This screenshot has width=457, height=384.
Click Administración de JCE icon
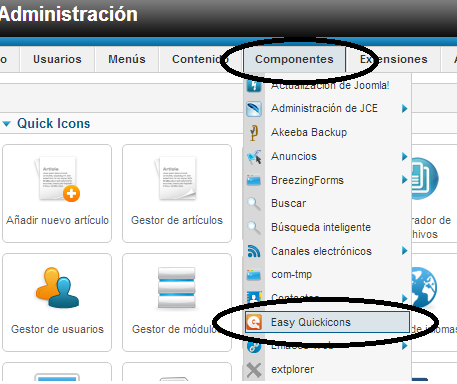click(x=254, y=109)
